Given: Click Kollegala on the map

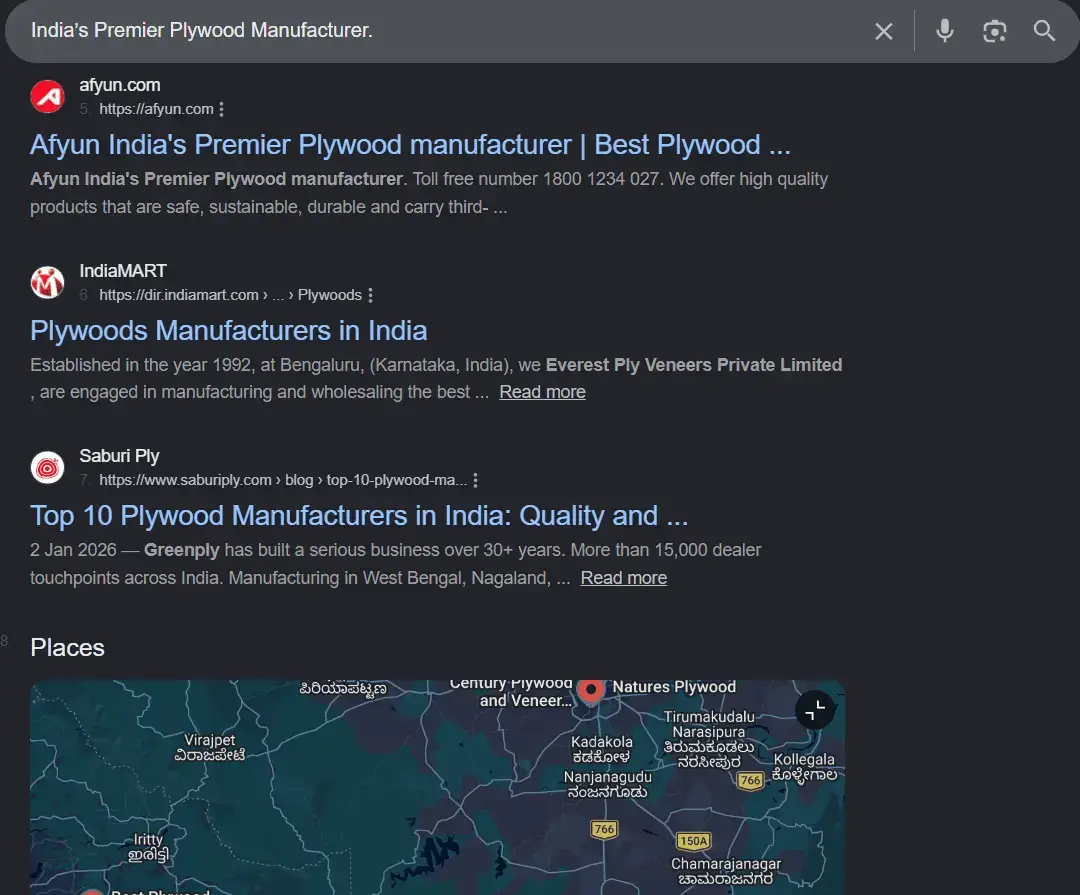Looking at the screenshot, I should pos(804,767).
